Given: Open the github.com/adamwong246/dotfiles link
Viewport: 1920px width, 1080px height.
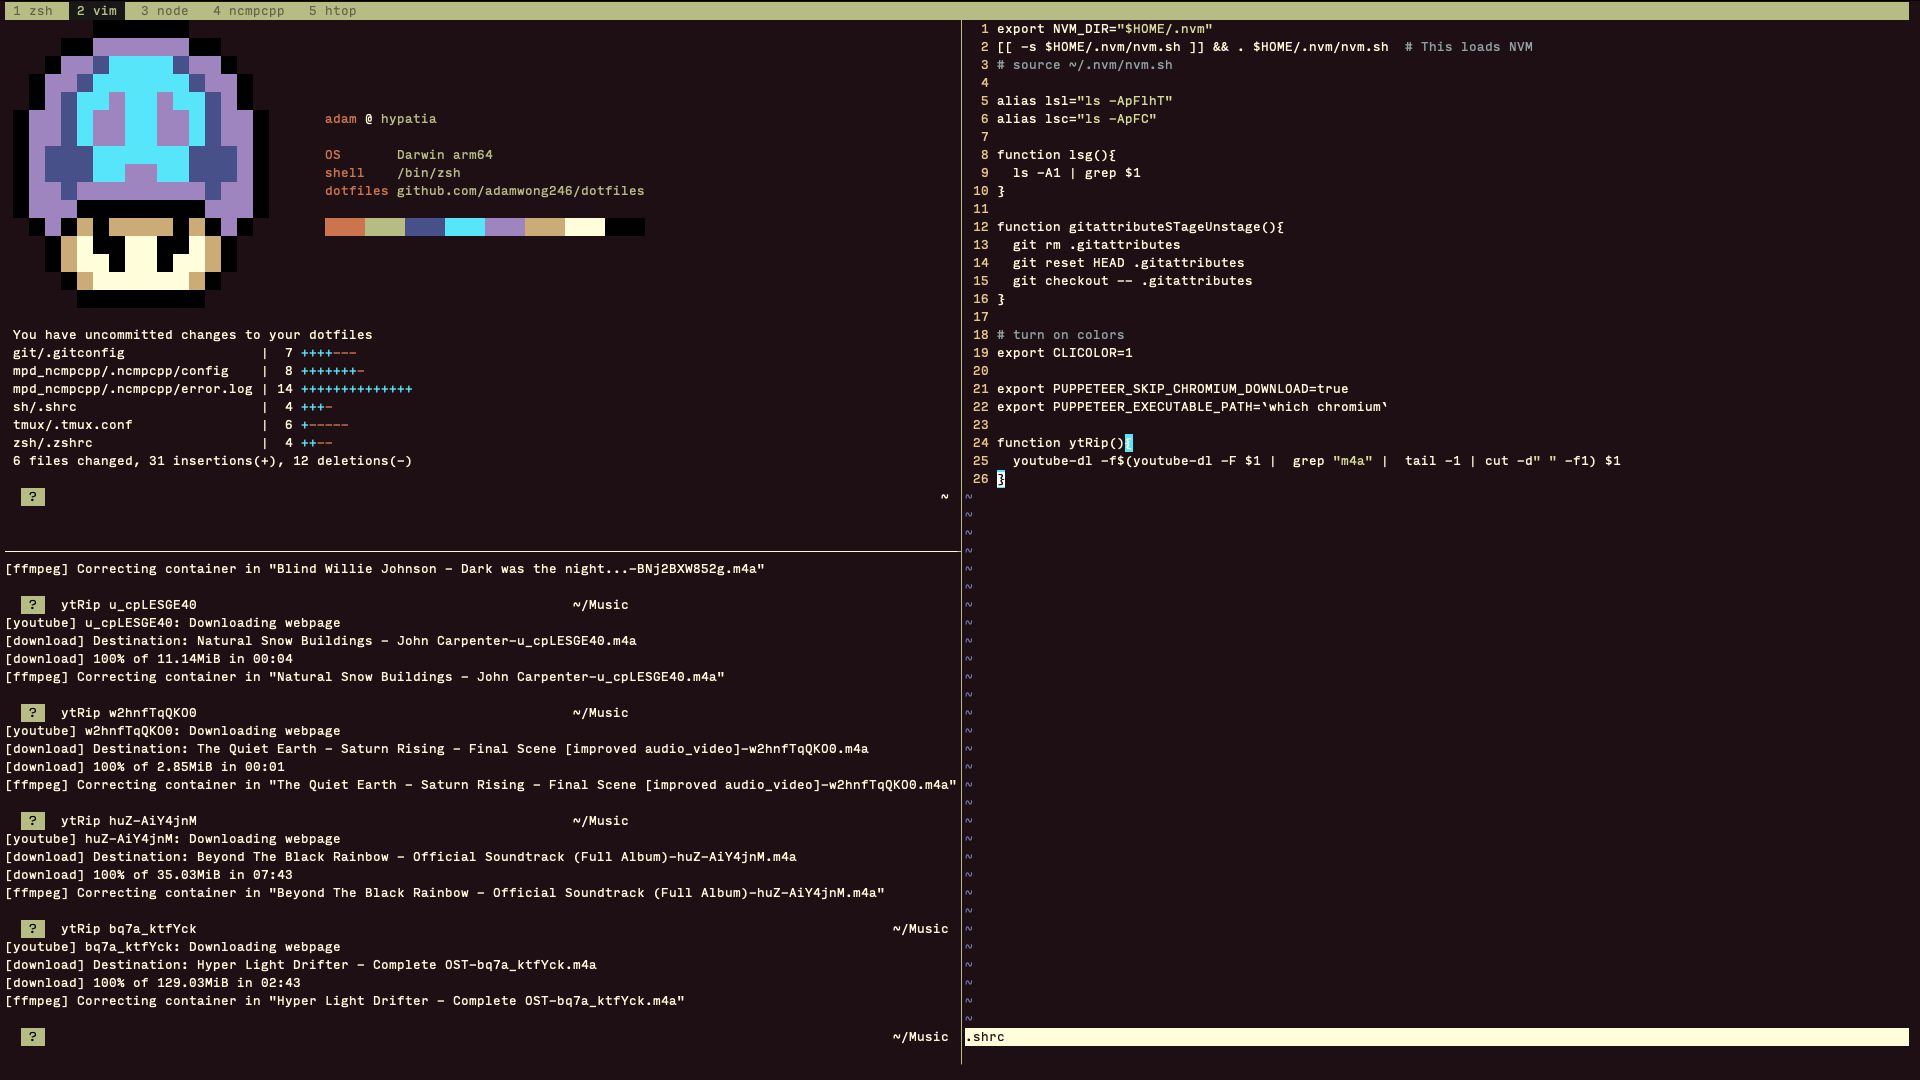Looking at the screenshot, I should pos(520,191).
